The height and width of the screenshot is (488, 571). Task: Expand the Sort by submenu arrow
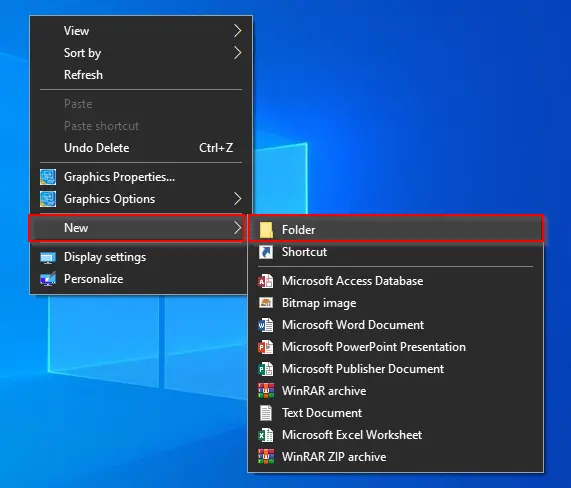pyautogui.click(x=237, y=53)
